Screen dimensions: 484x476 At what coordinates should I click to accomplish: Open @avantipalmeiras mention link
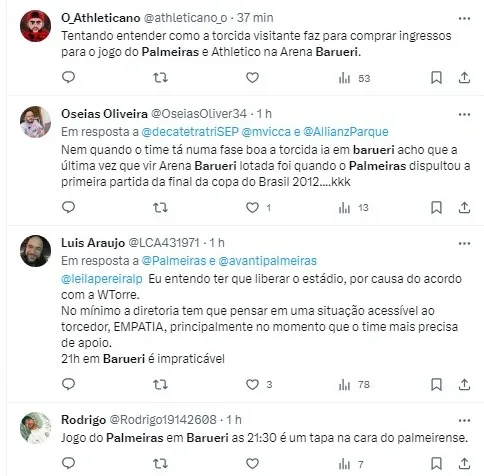(267, 261)
